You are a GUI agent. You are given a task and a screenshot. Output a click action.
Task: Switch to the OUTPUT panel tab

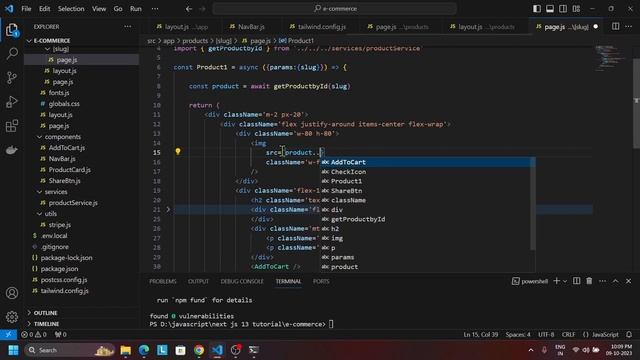(x=198, y=281)
